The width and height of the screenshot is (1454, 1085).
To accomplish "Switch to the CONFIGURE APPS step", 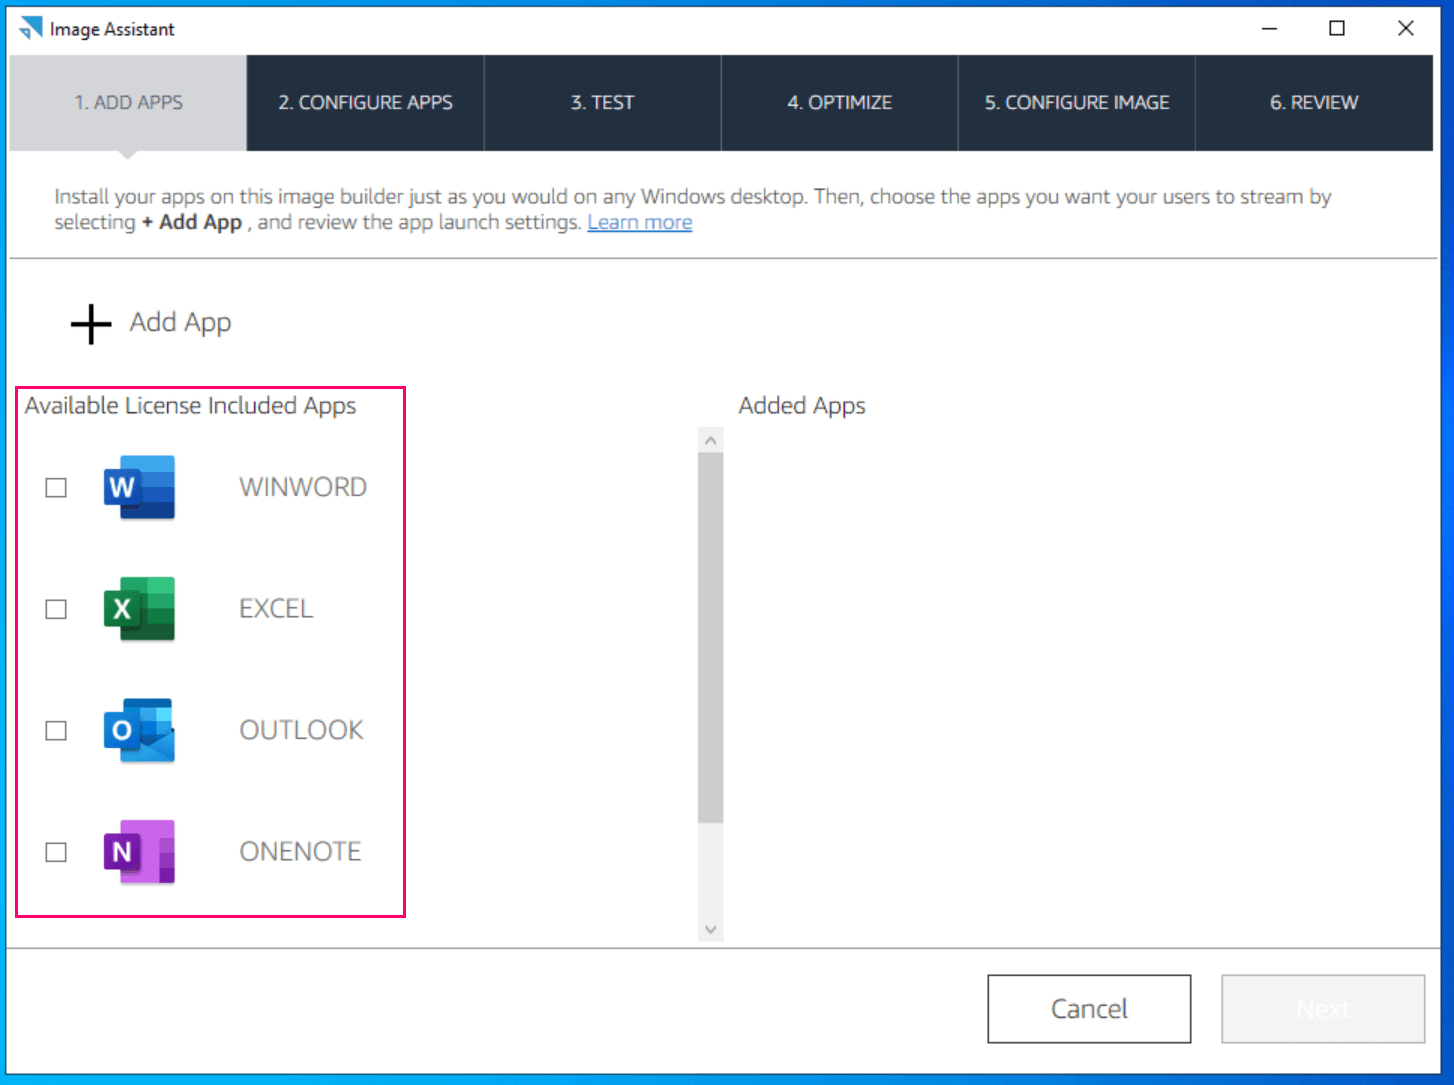I will point(364,102).
